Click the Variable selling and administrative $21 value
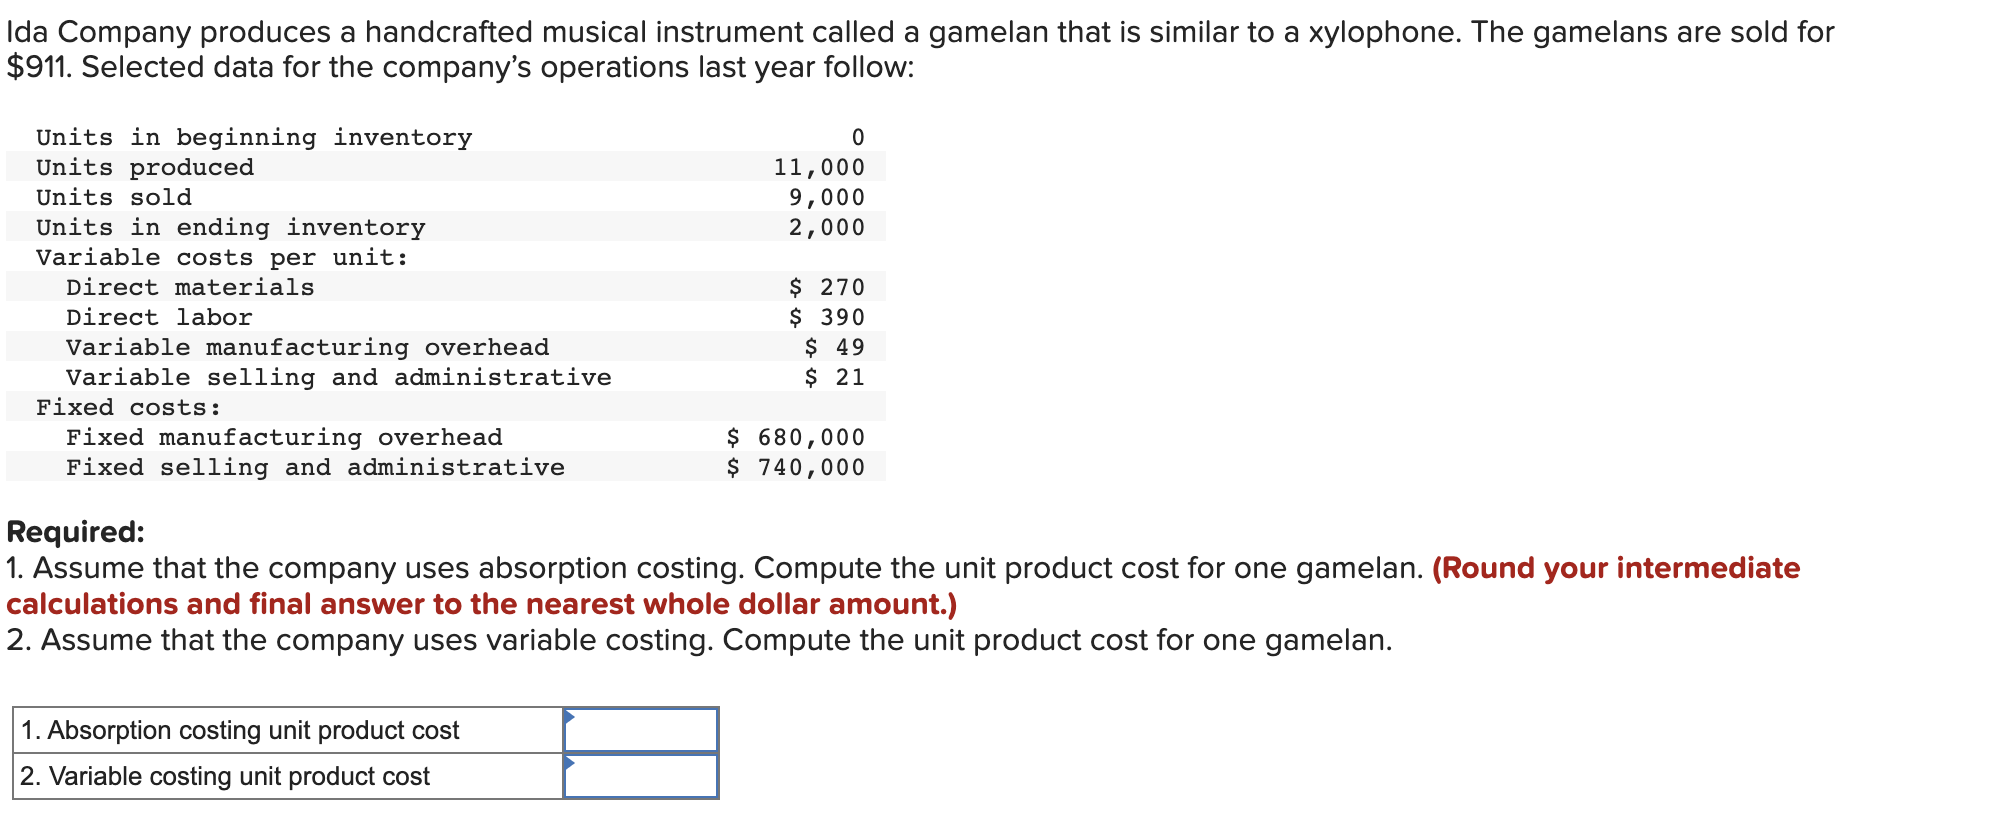This screenshot has width=2010, height=836. (x=835, y=377)
